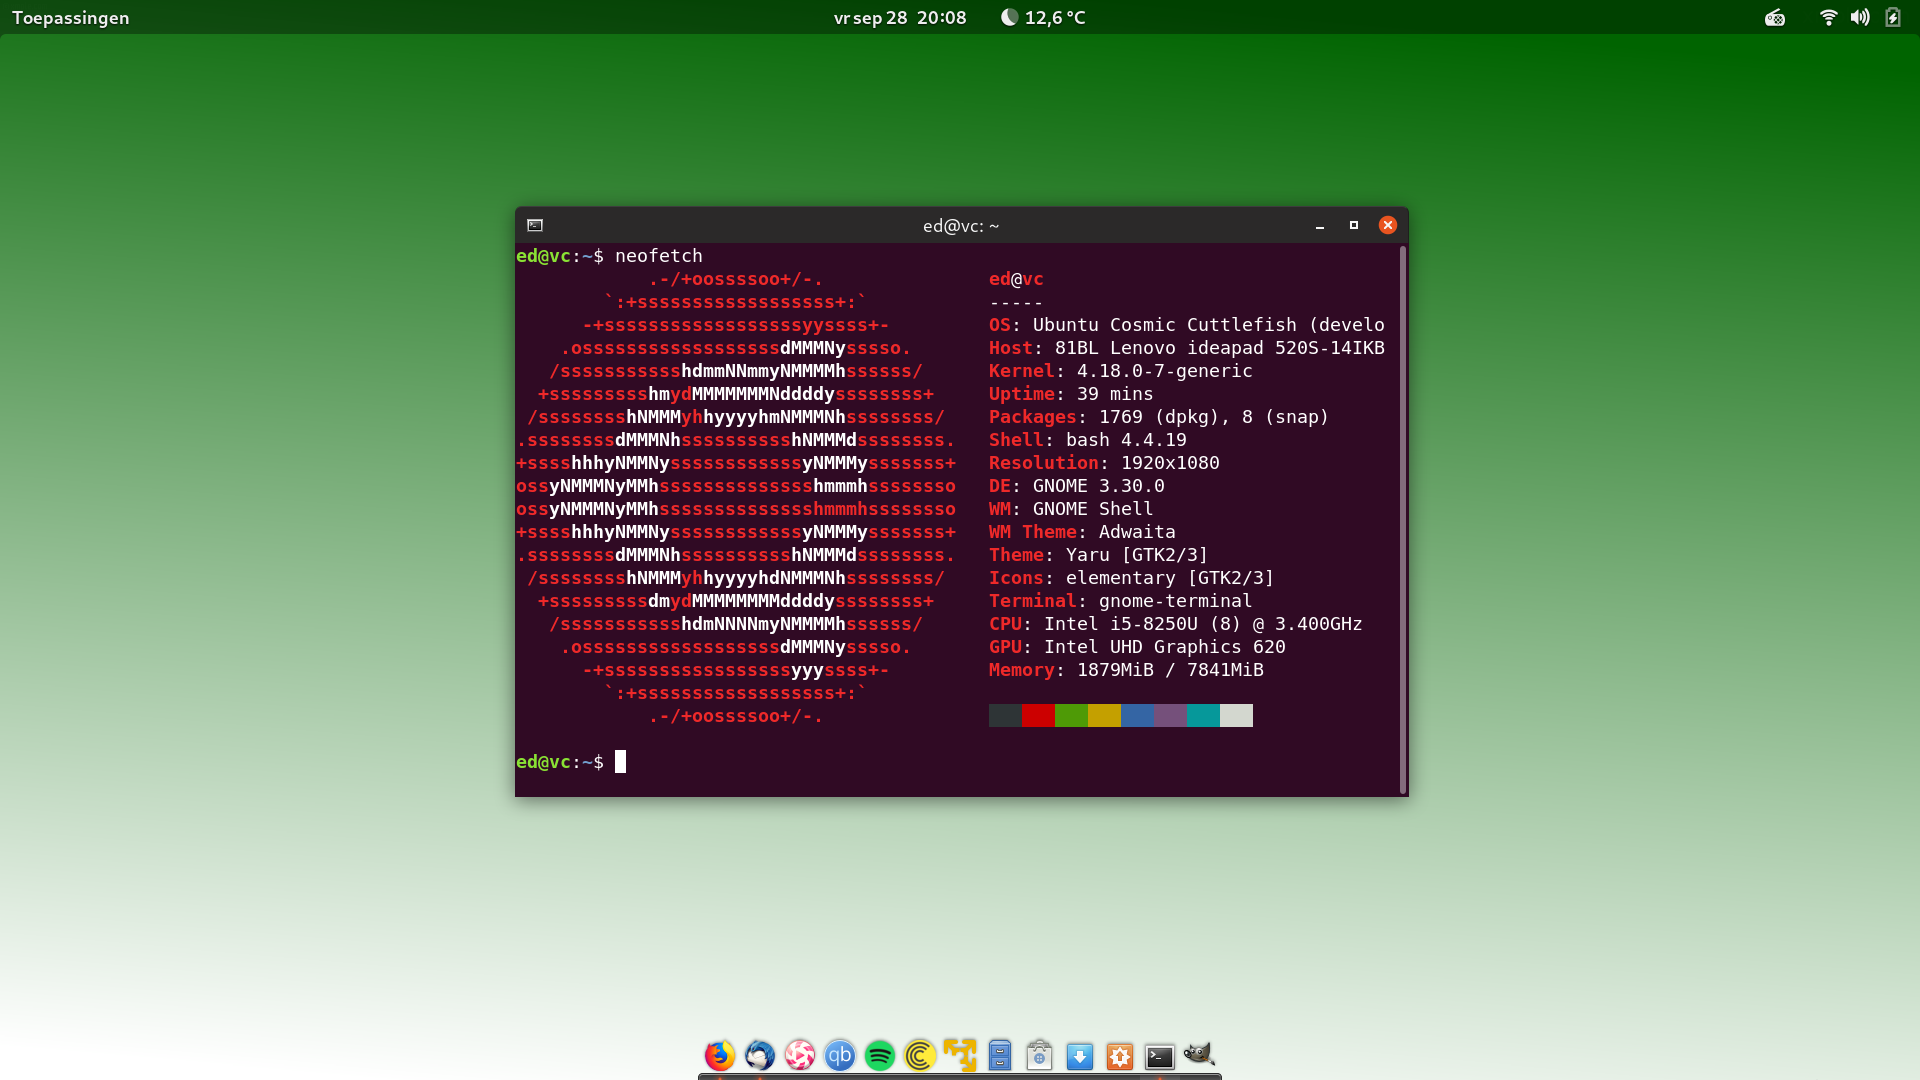Screen dimensions: 1920x1080
Task: Click the purple neofetch color block
Action: (1170, 715)
